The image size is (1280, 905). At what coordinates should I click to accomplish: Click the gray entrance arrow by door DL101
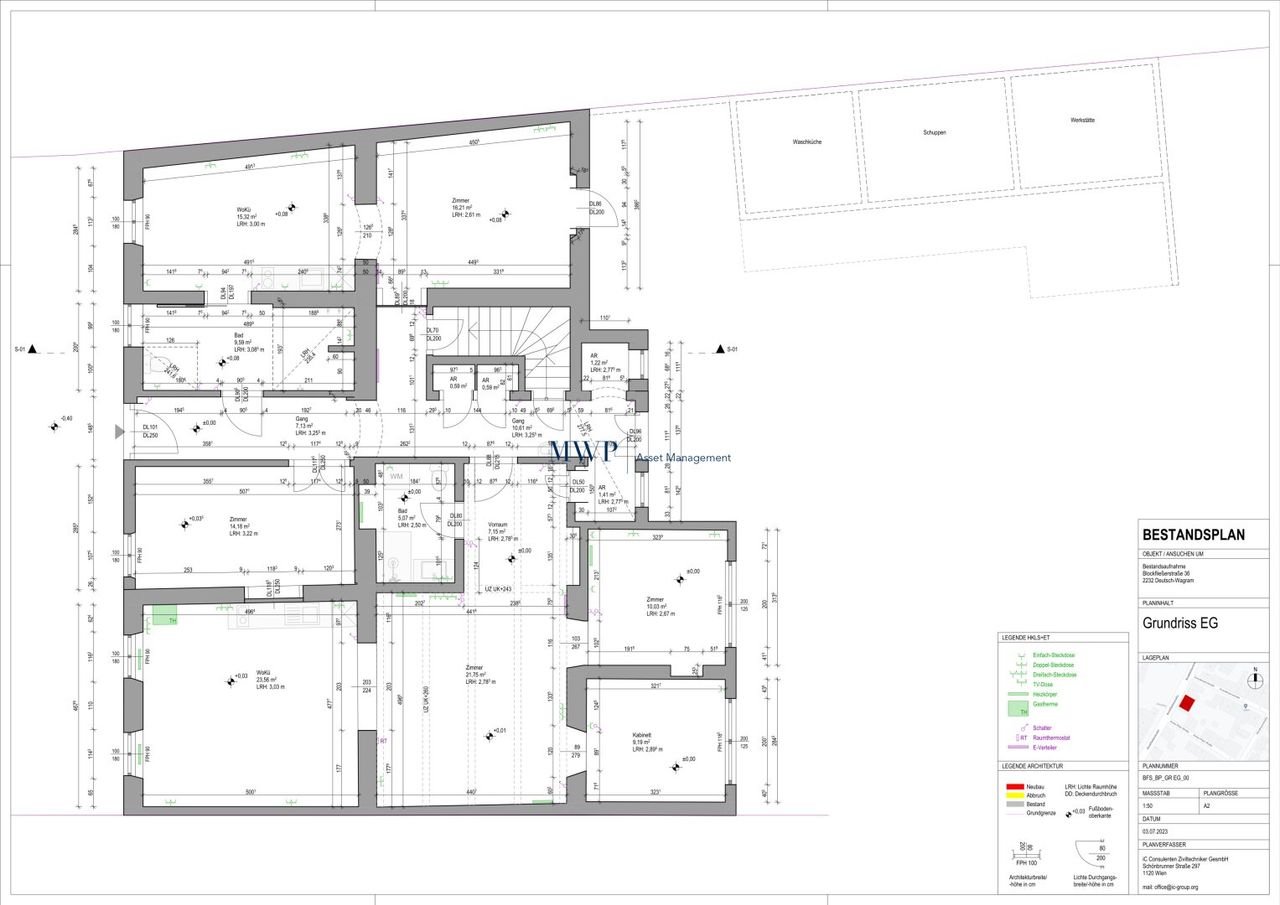tap(121, 432)
